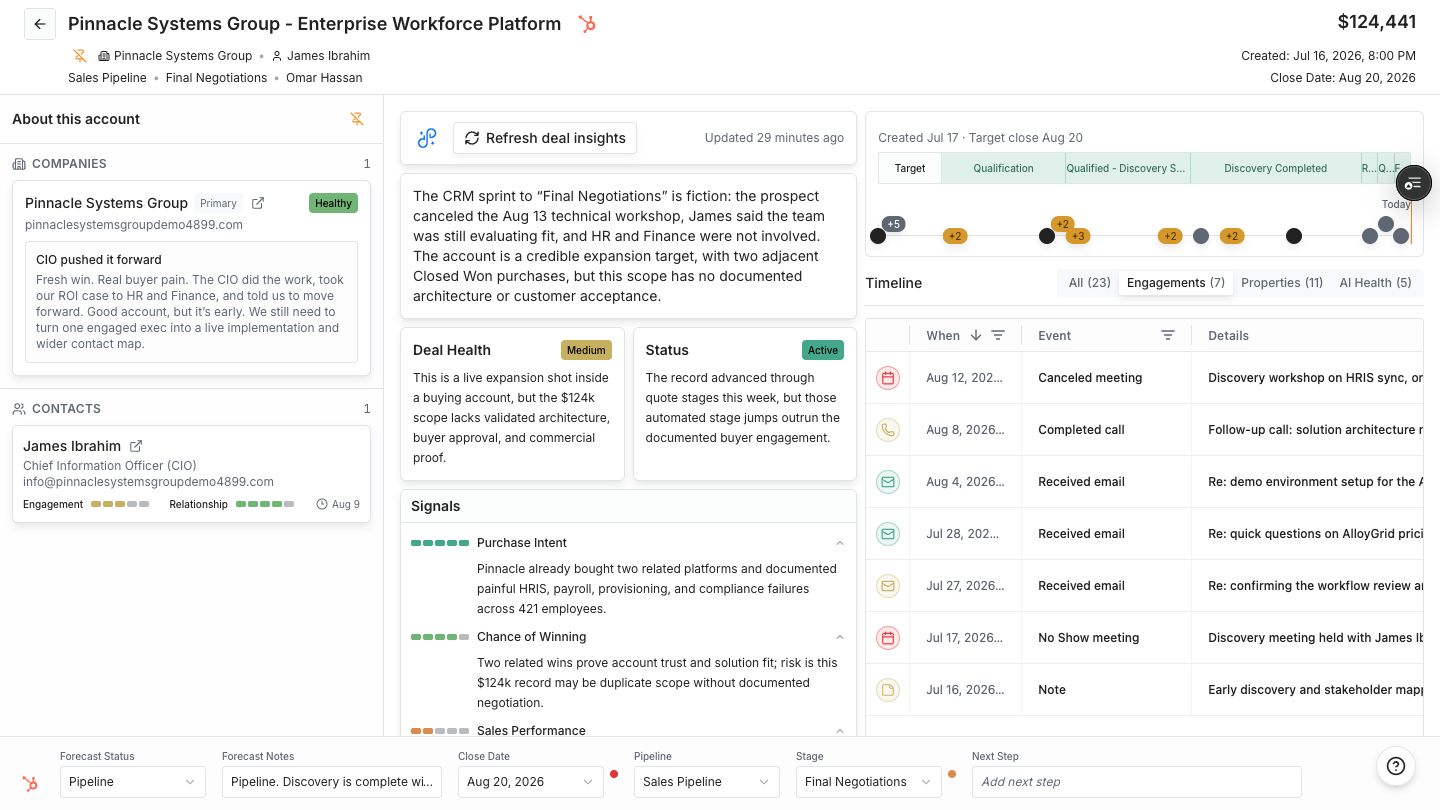Click the Aug 4 received email icon

887,482
